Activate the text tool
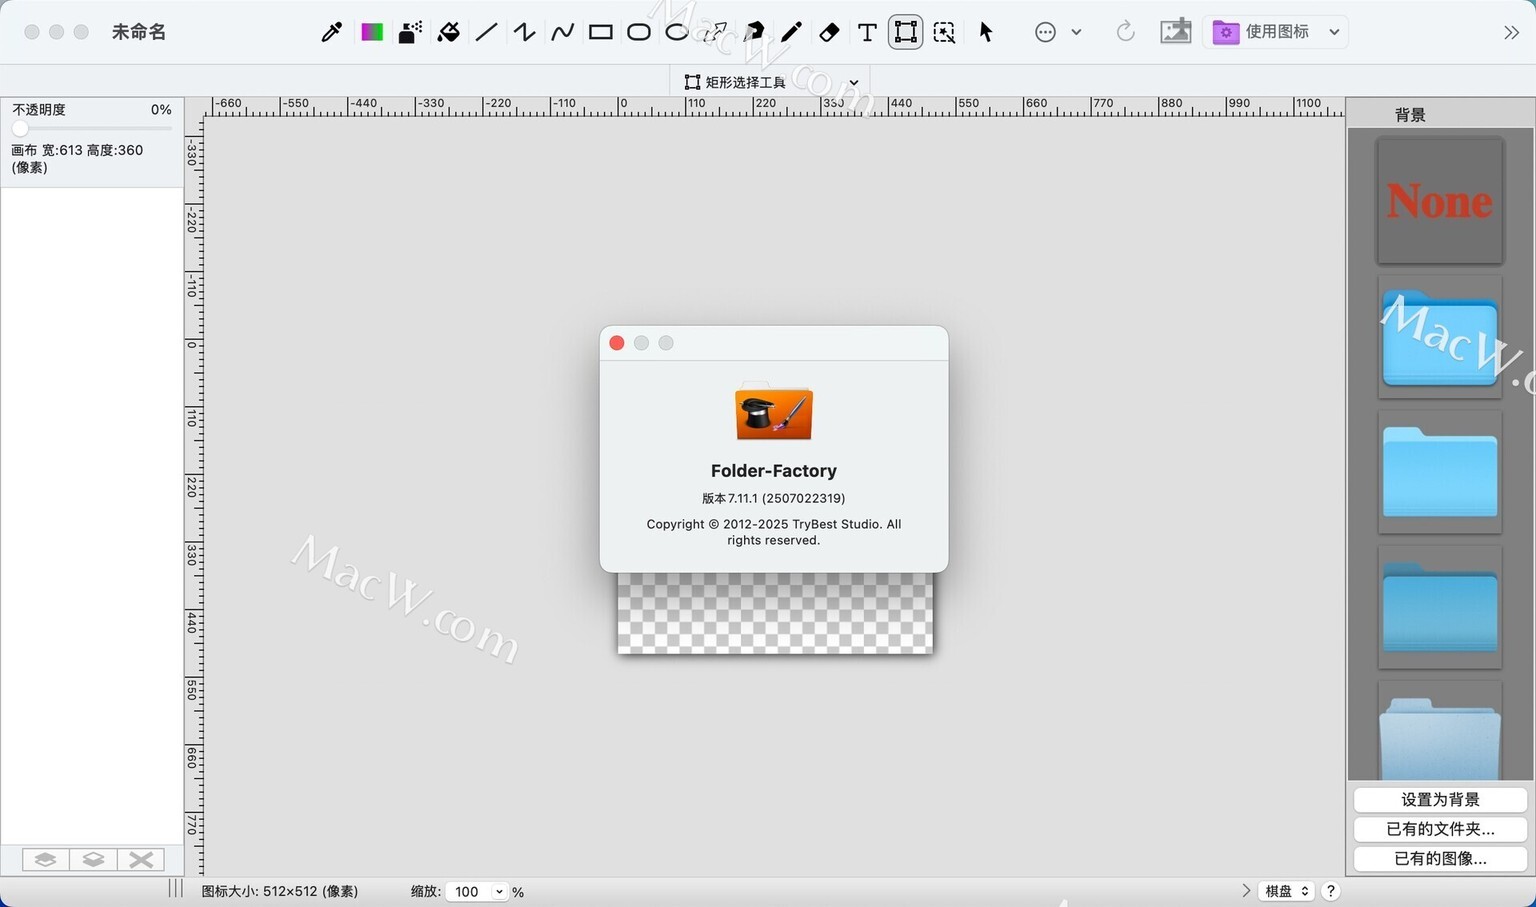The height and width of the screenshot is (907, 1536). pyautogui.click(x=867, y=32)
